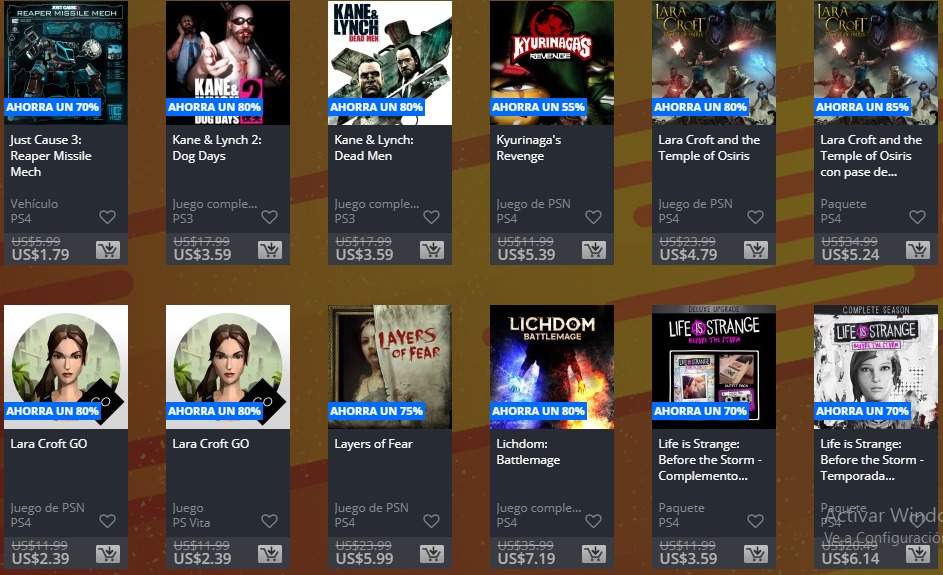Toggle heart on PS4 Lara Croft GO
This screenshot has width=943, height=575.
108,520
